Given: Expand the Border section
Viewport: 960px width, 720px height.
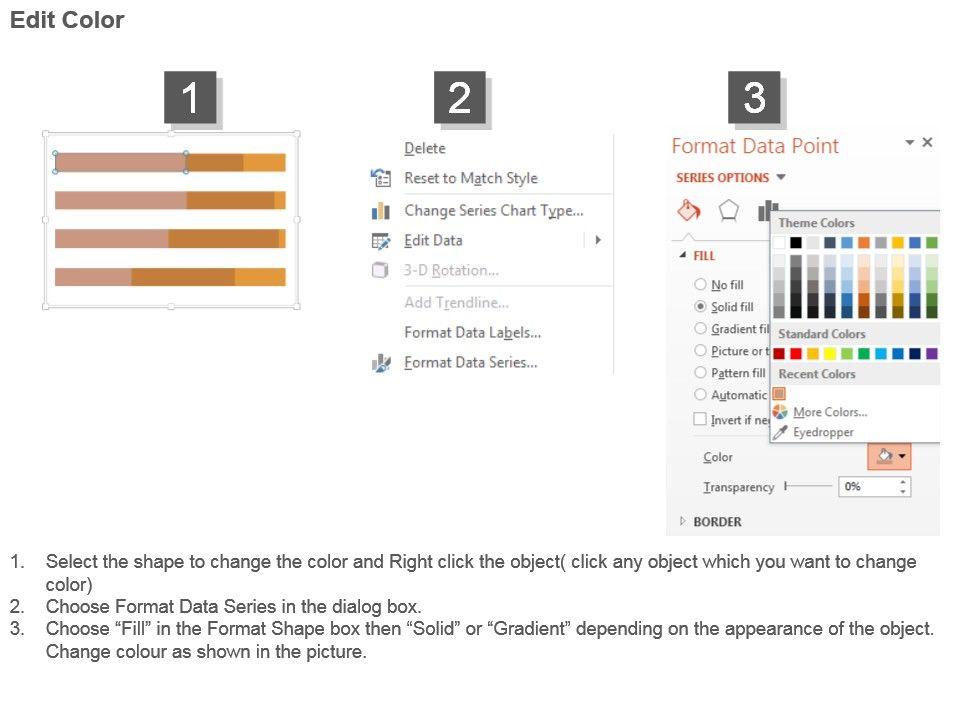Looking at the screenshot, I should (x=684, y=521).
